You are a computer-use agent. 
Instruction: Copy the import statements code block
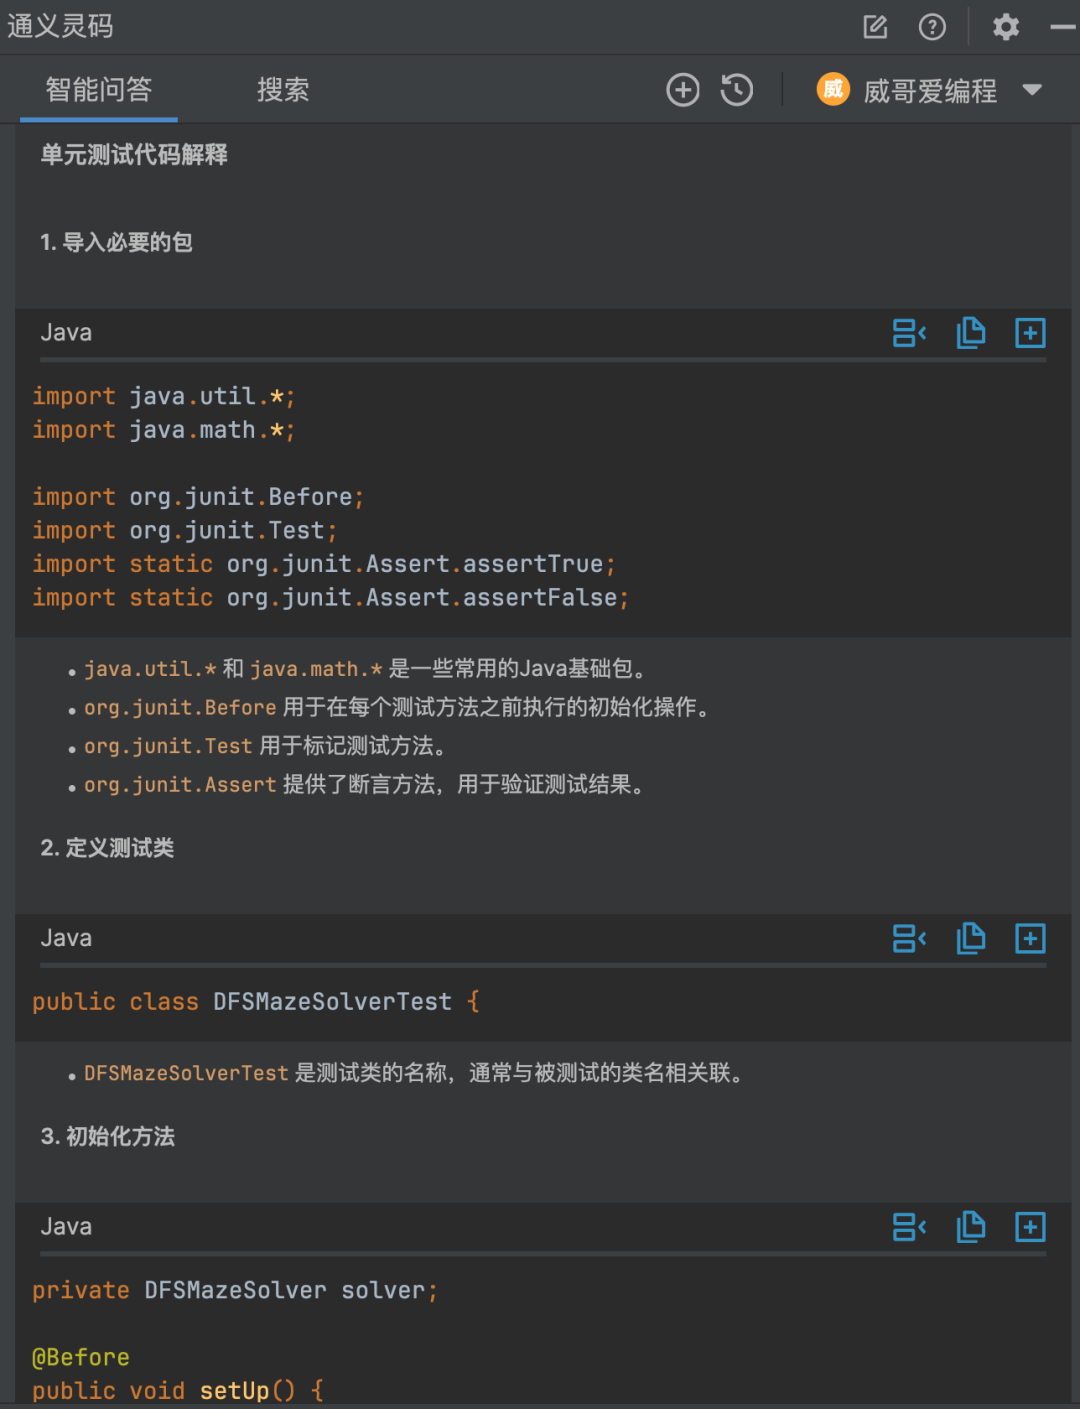[970, 333]
